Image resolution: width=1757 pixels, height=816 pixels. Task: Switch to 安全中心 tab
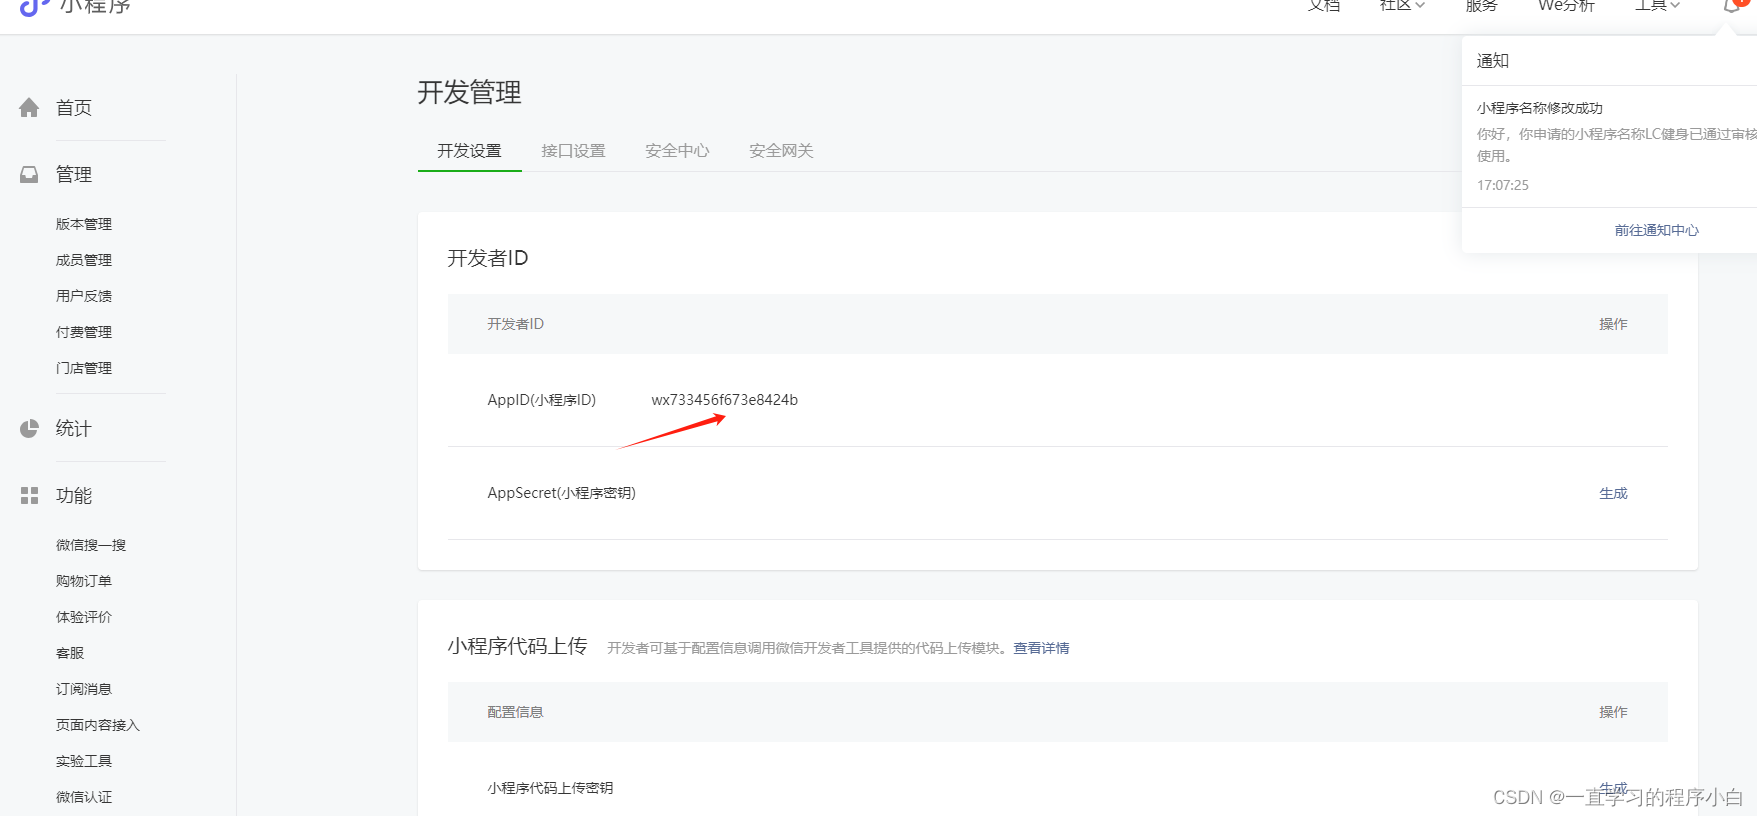677,151
